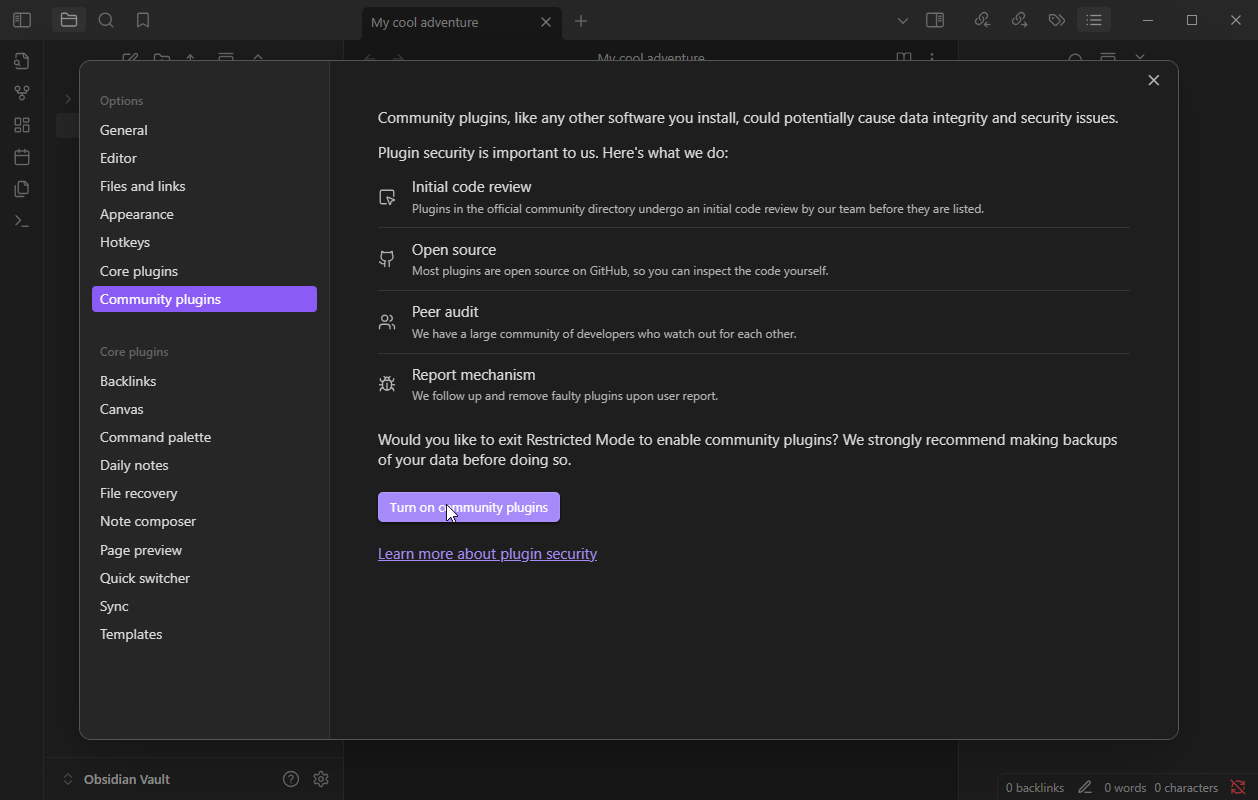This screenshot has height=800, width=1258.
Task: Open Backlinks plugin settings
Action: [x=204, y=381]
